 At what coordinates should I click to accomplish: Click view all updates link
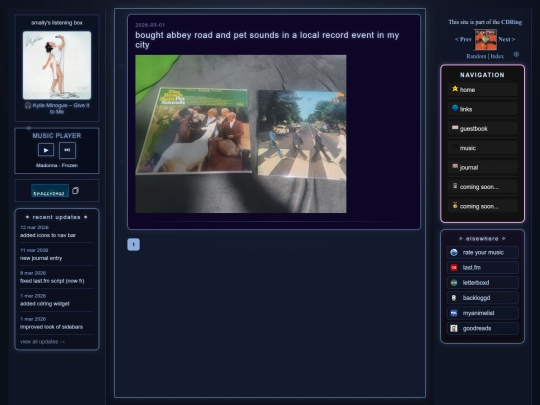pos(42,342)
